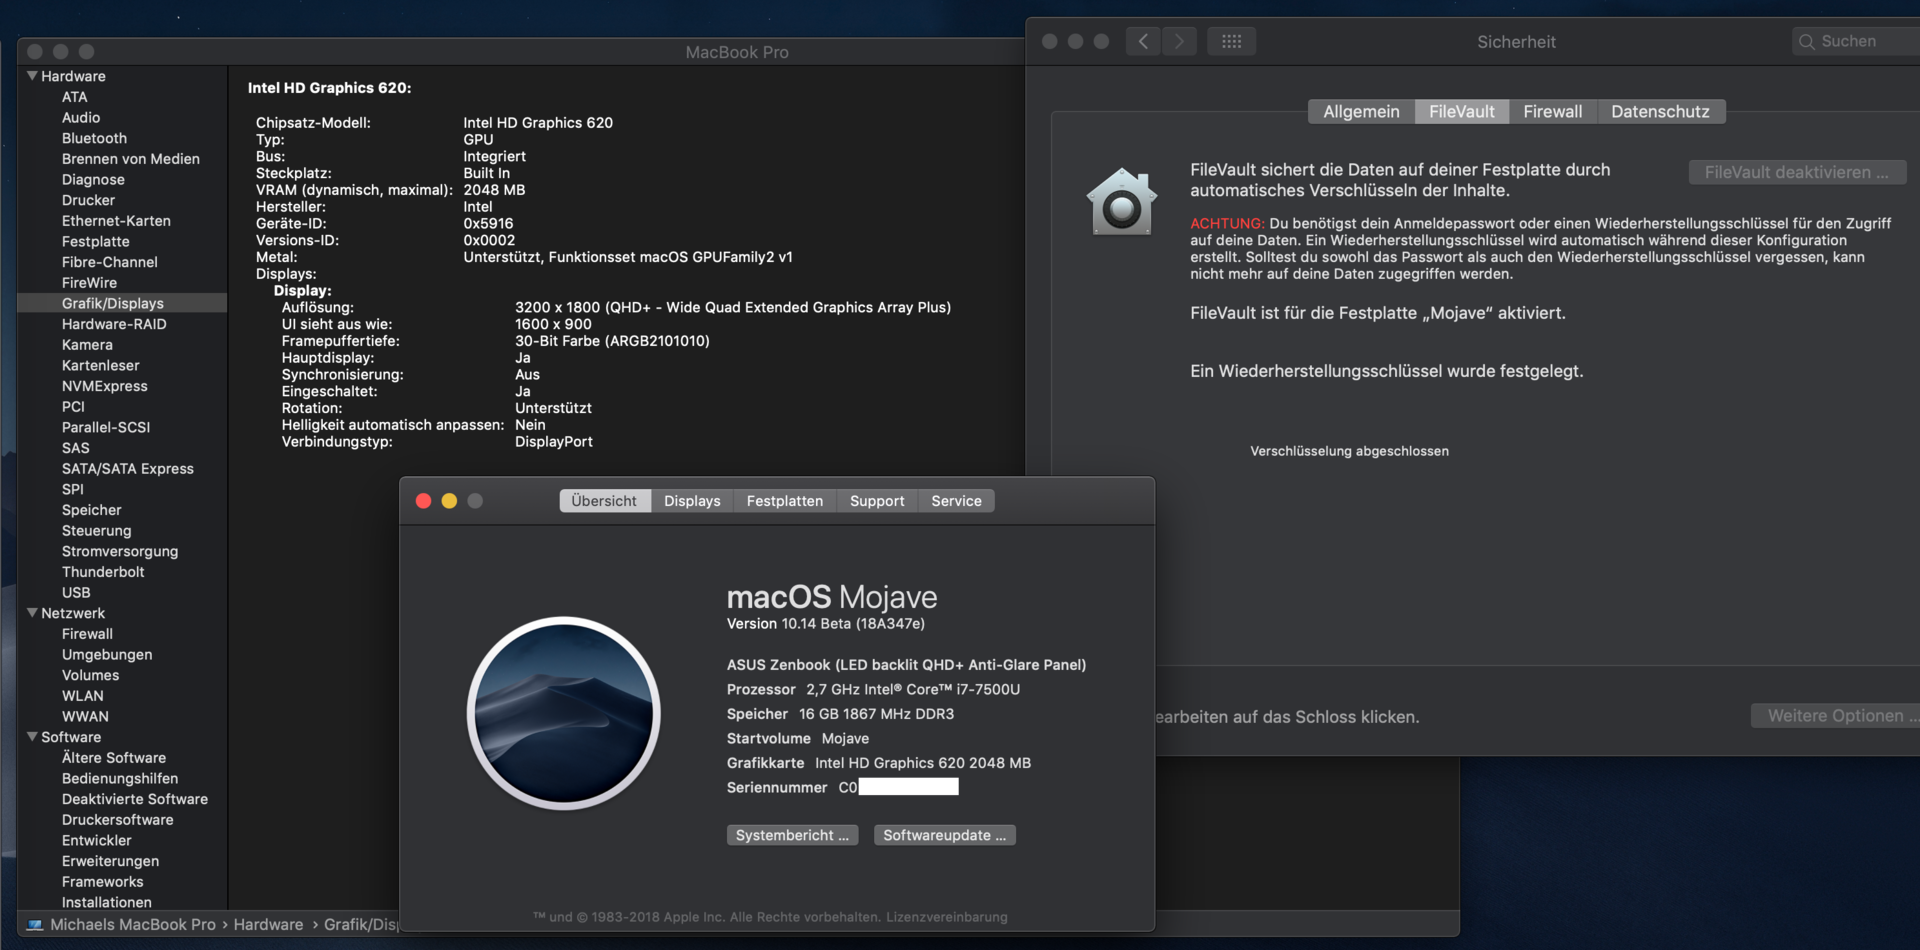Screen dimensions: 1920x950
Task: Select NVMExpress in the sidebar
Action: tap(104, 386)
